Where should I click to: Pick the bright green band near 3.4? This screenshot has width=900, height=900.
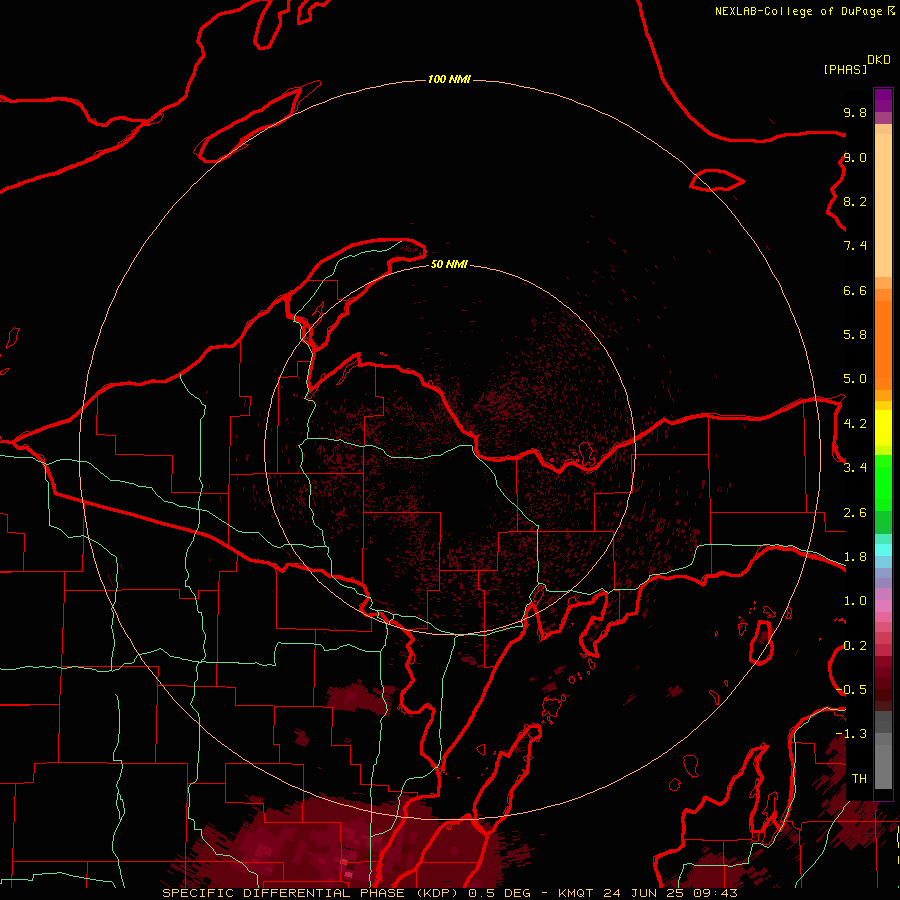click(x=883, y=483)
